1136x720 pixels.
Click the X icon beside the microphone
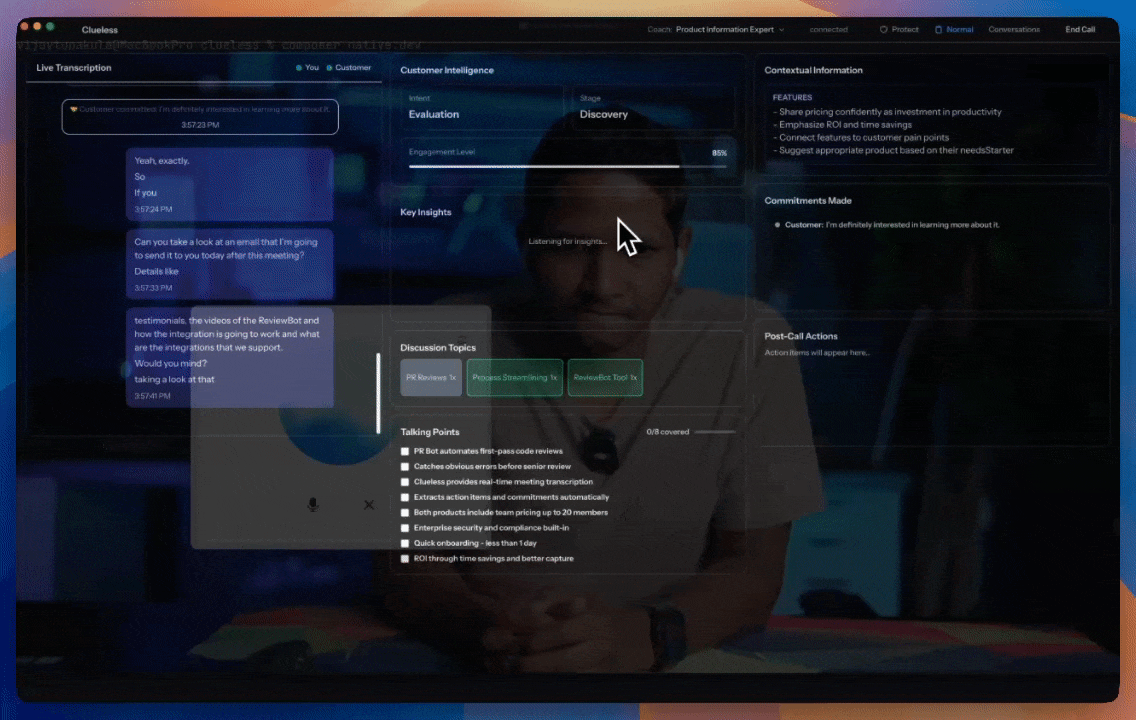pyautogui.click(x=369, y=505)
